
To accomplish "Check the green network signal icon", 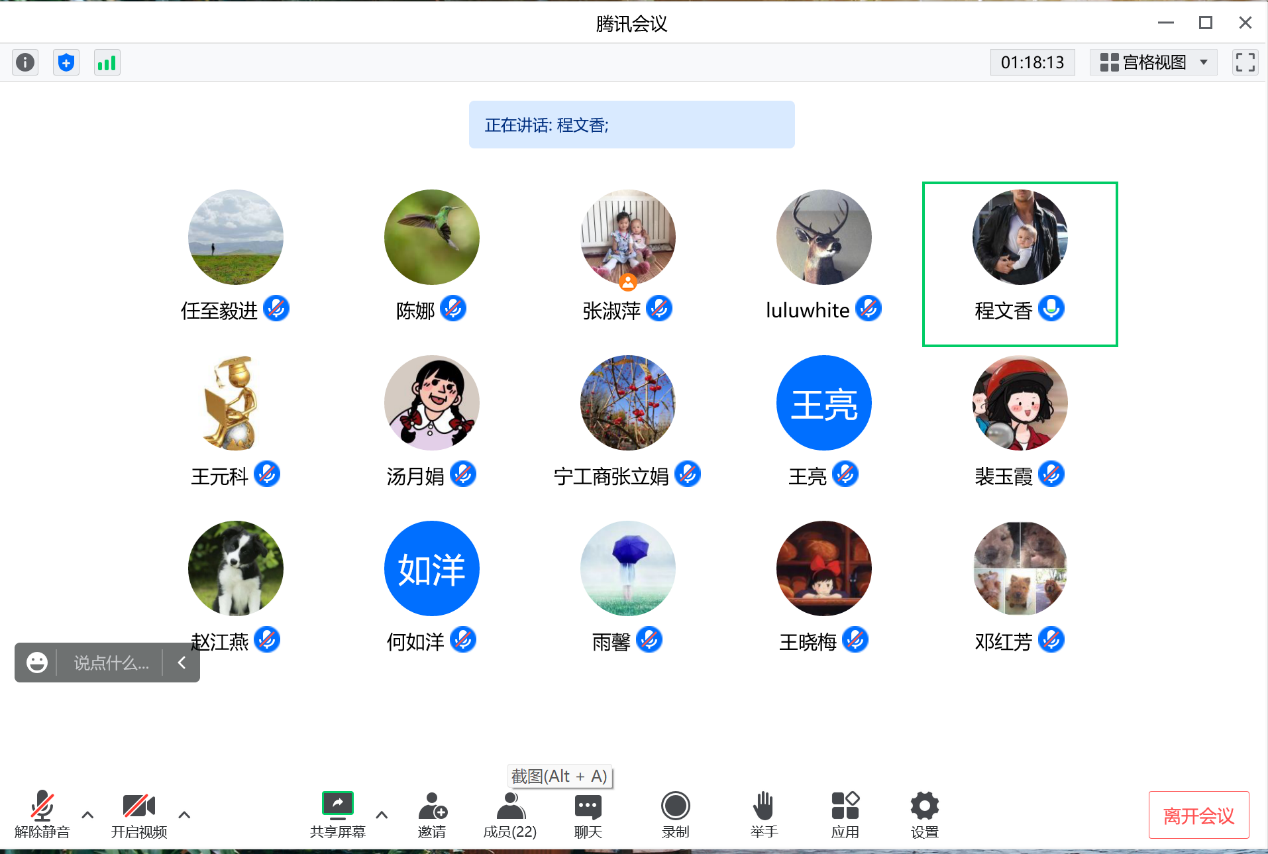I will [106, 63].
